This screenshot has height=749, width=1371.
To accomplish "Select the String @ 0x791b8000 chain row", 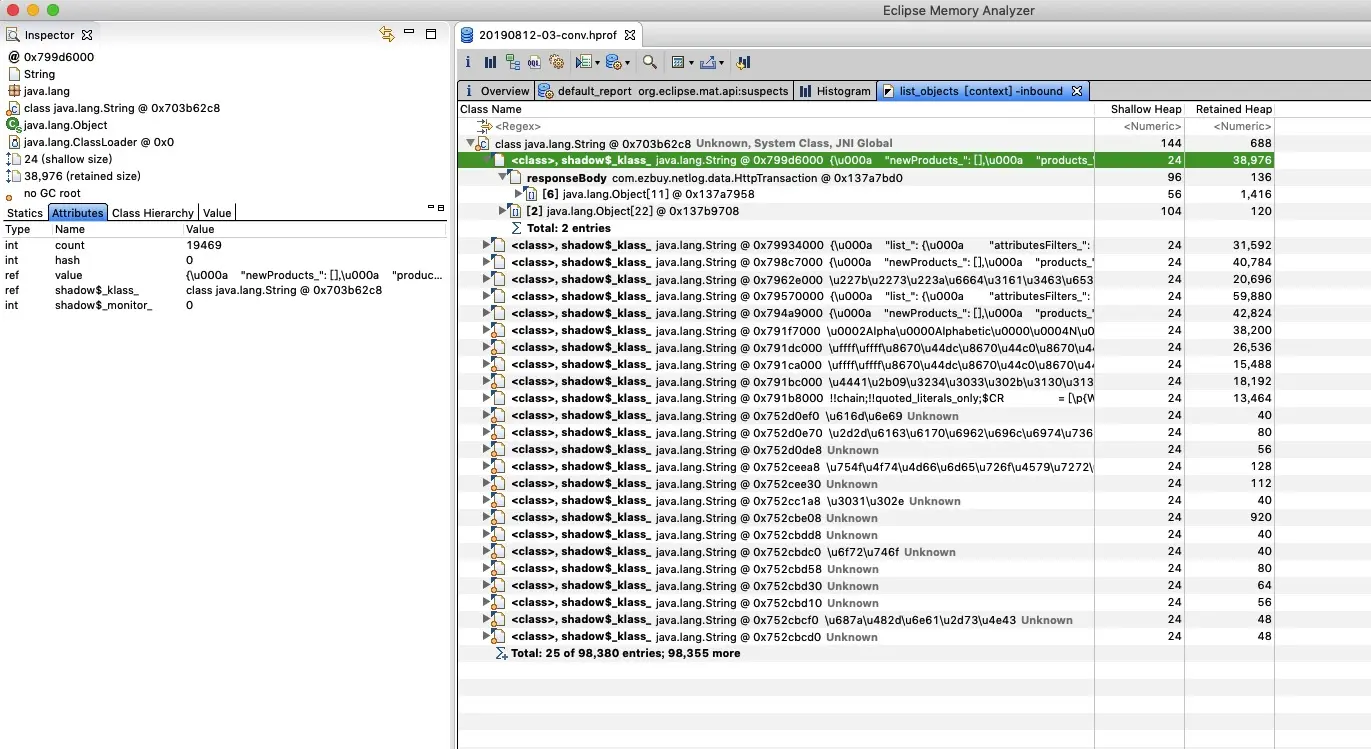I will pyautogui.click(x=867, y=398).
